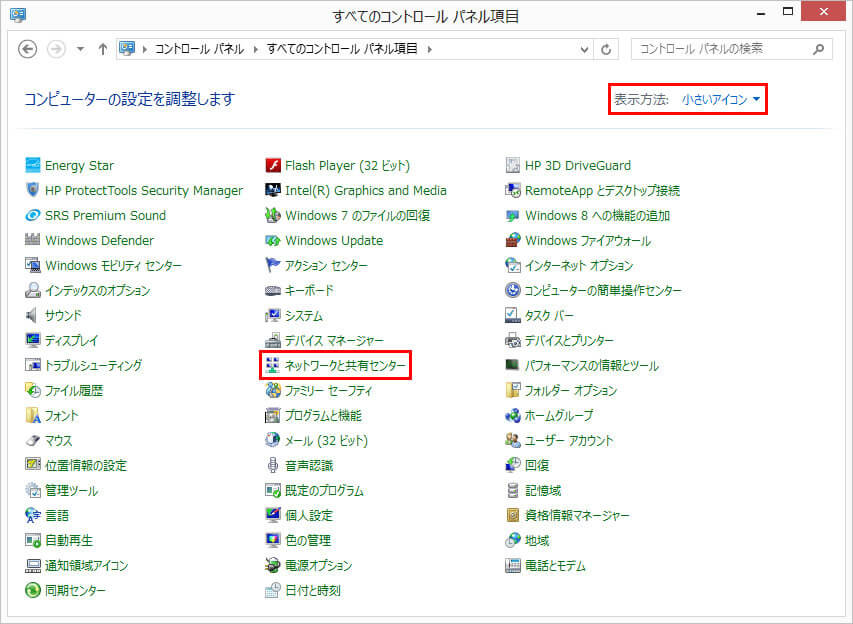
Task: Click the 電源オプション icon
Action: pyautogui.click(x=273, y=565)
